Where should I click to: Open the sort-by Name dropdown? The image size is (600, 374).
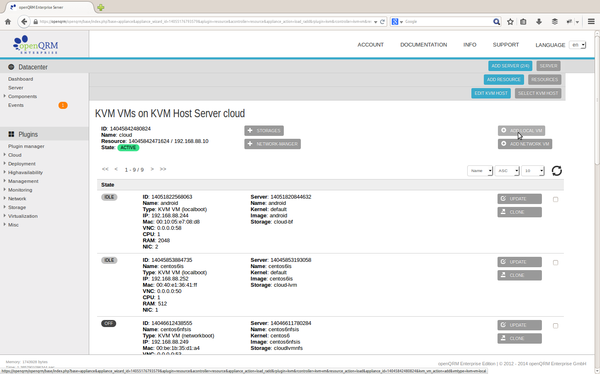(x=480, y=171)
